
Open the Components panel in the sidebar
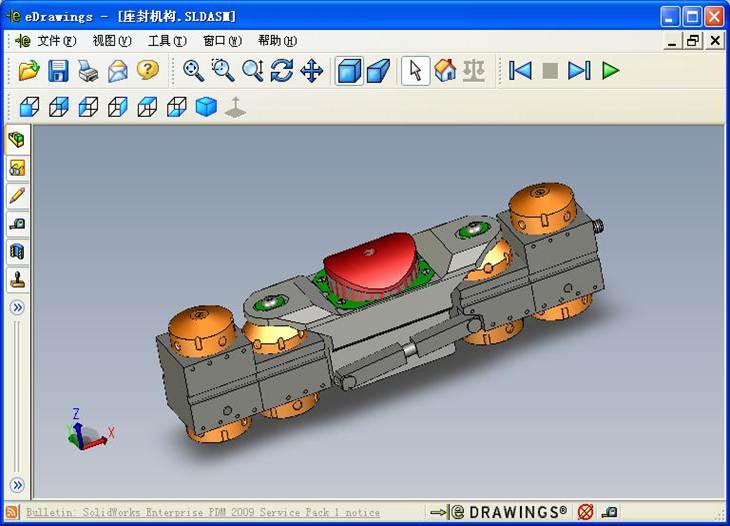coord(17,140)
